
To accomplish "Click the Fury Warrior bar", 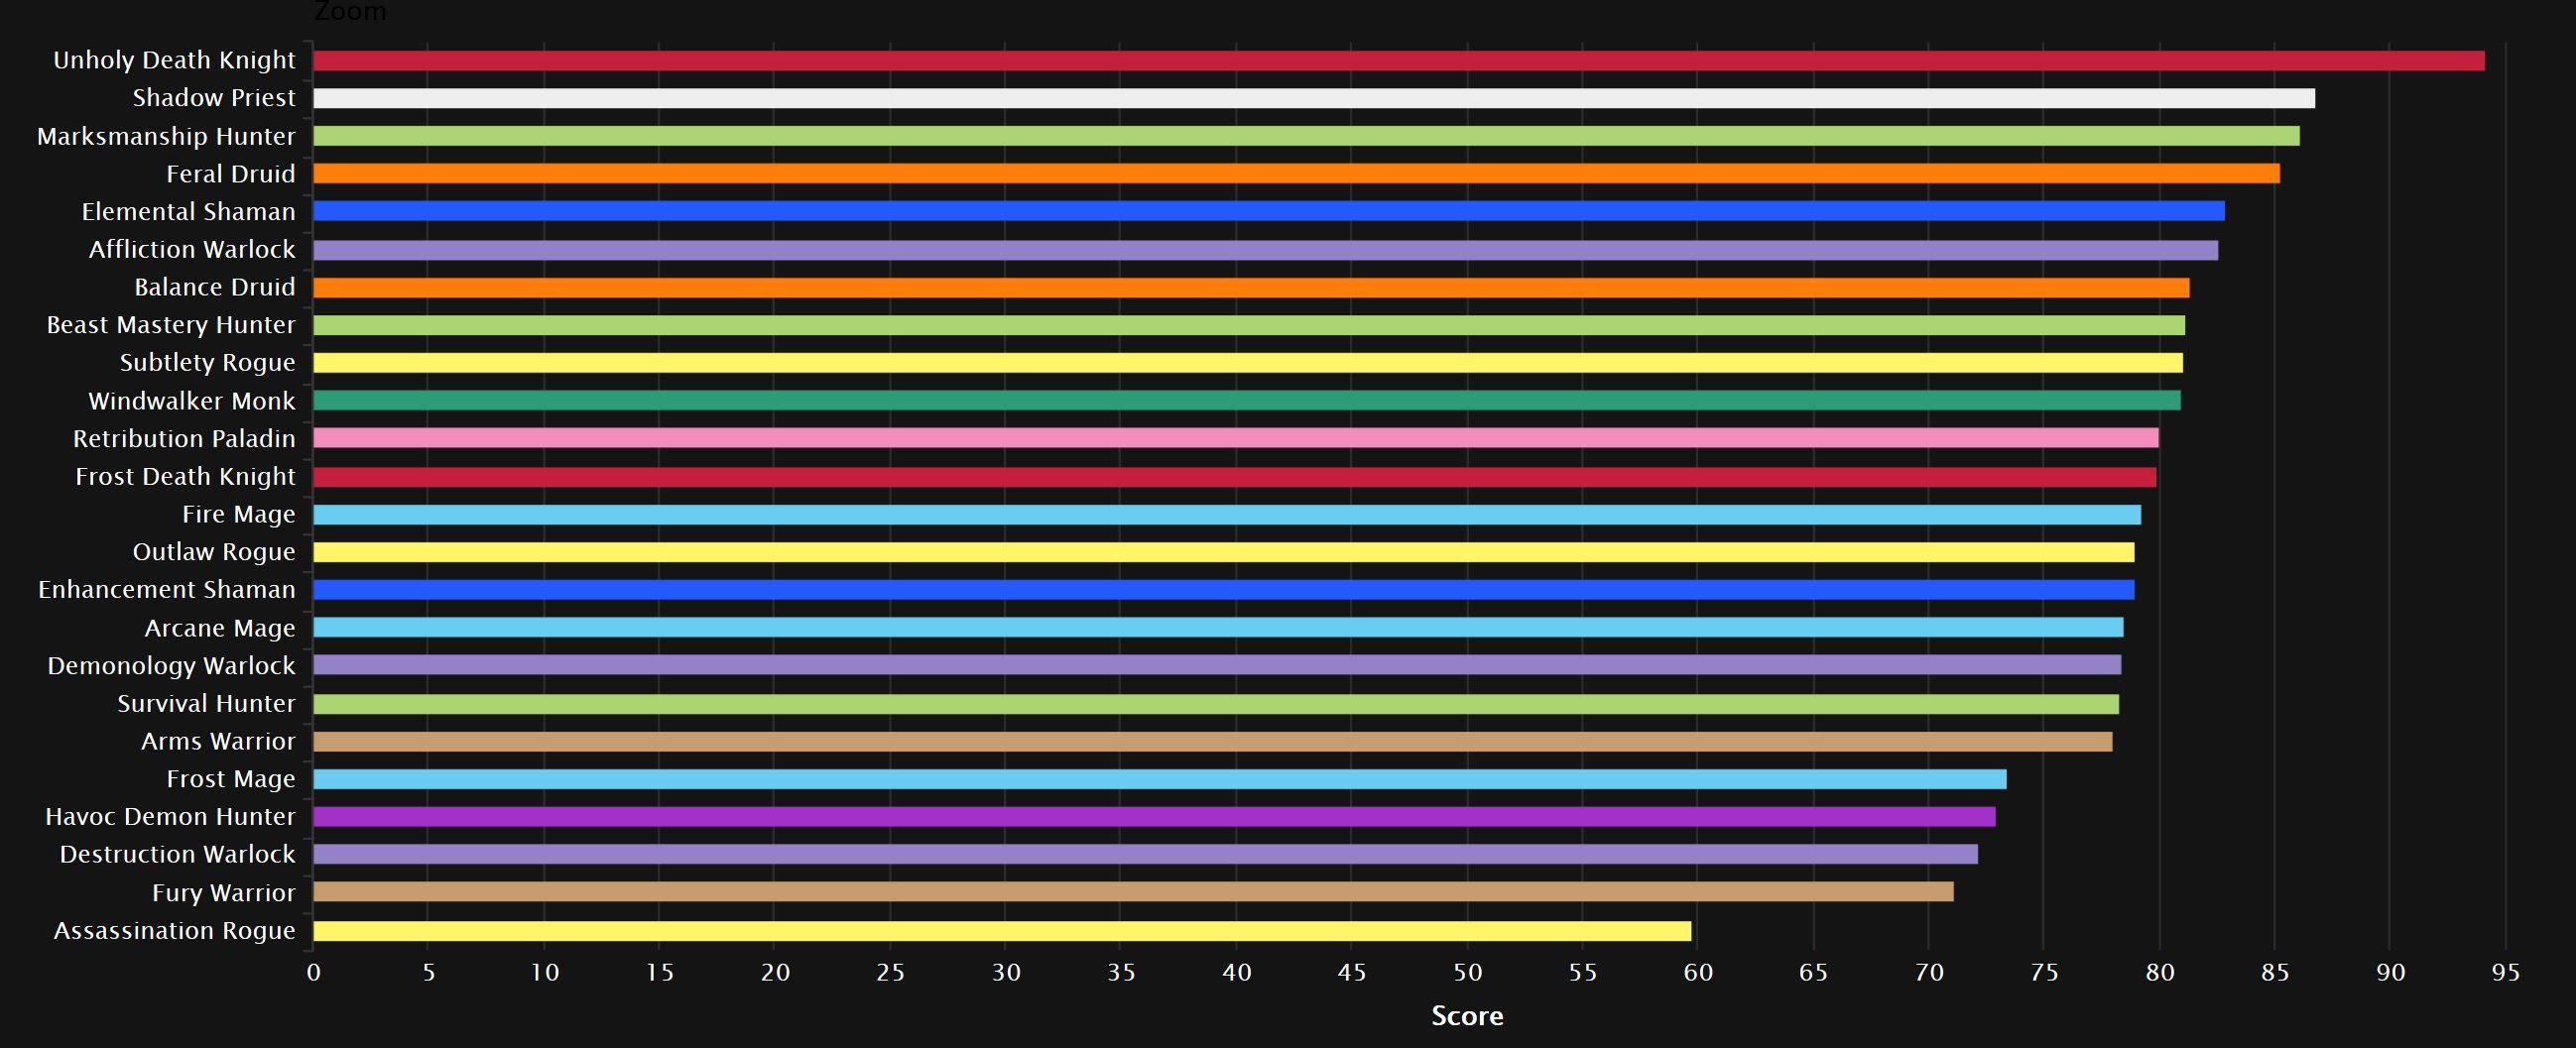I will (1133, 892).
